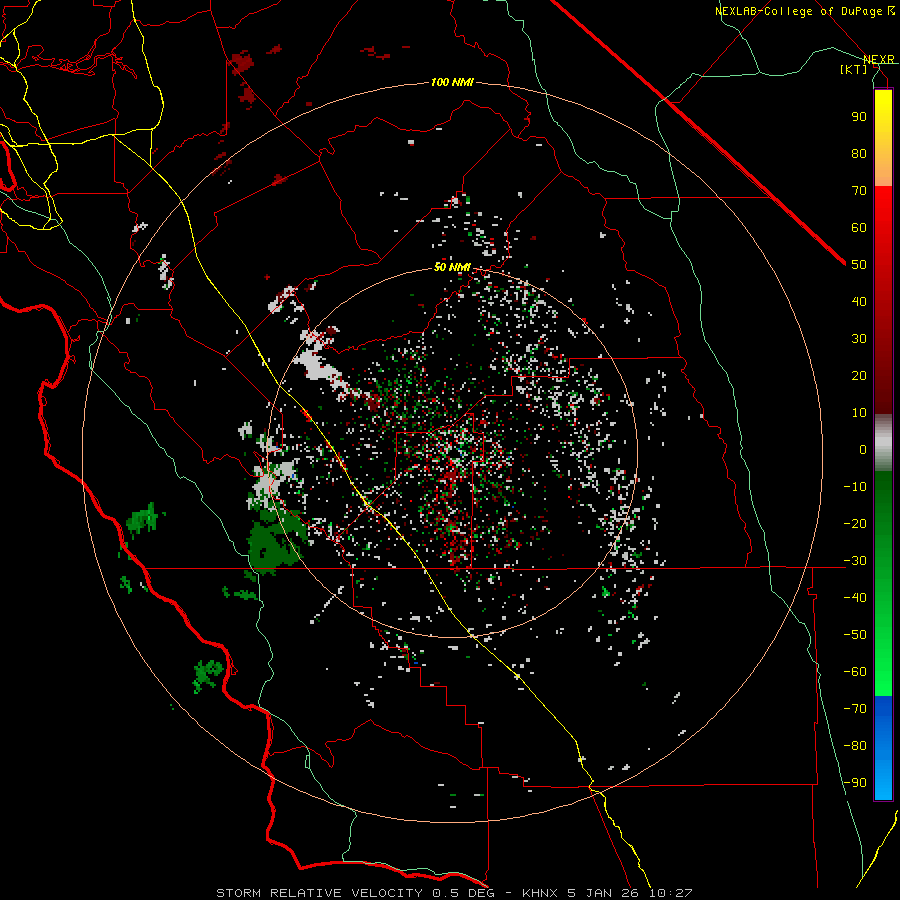
Task: Click the -10 value on the velocity scale
Action: pos(855,487)
